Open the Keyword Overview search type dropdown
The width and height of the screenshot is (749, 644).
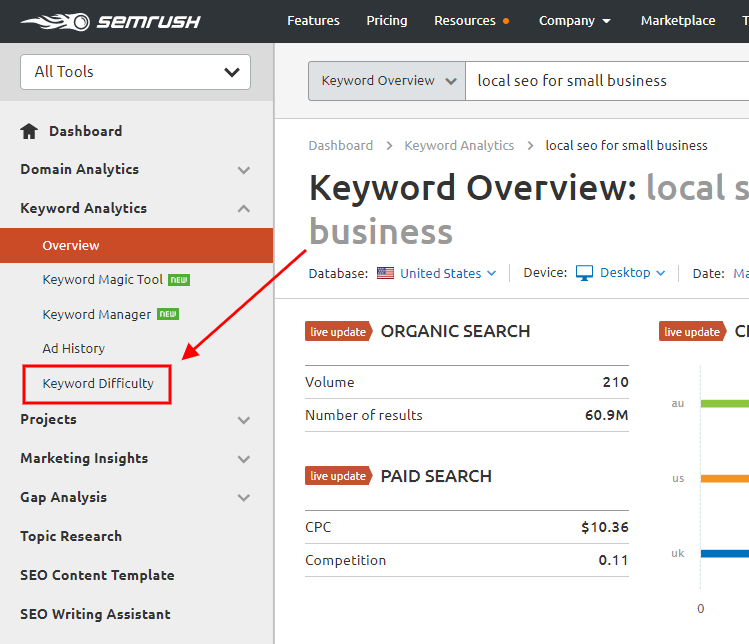pyautogui.click(x=387, y=81)
